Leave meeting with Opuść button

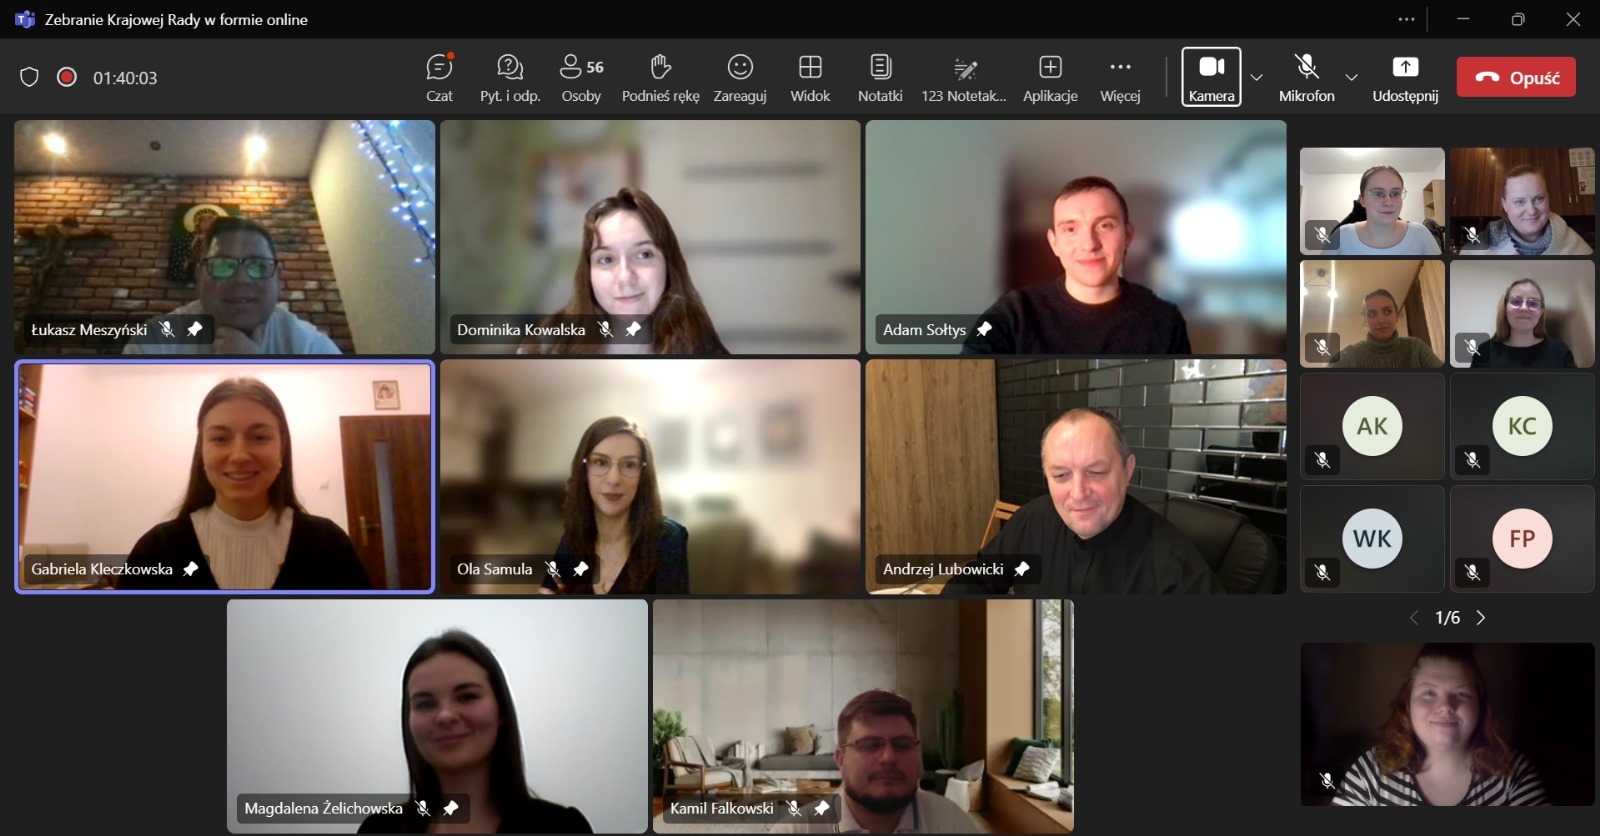(x=1516, y=77)
